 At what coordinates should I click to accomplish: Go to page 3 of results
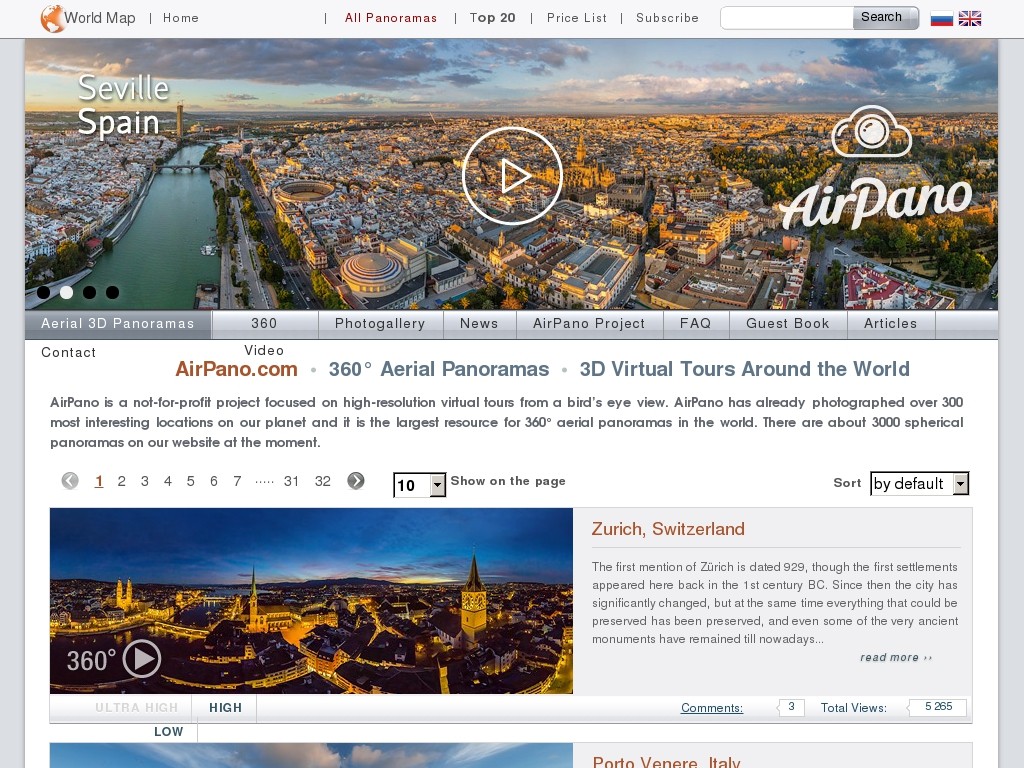coord(145,481)
